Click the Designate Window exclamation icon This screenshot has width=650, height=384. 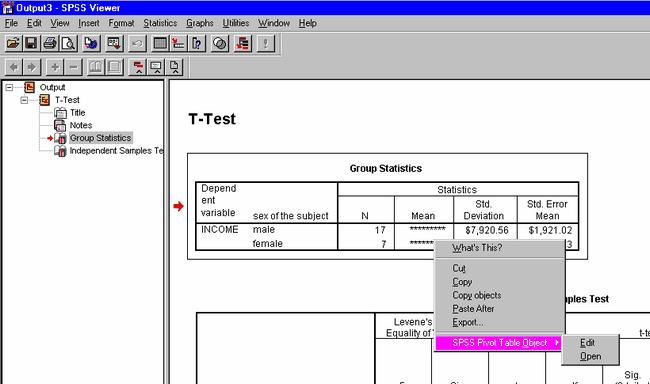click(266, 43)
